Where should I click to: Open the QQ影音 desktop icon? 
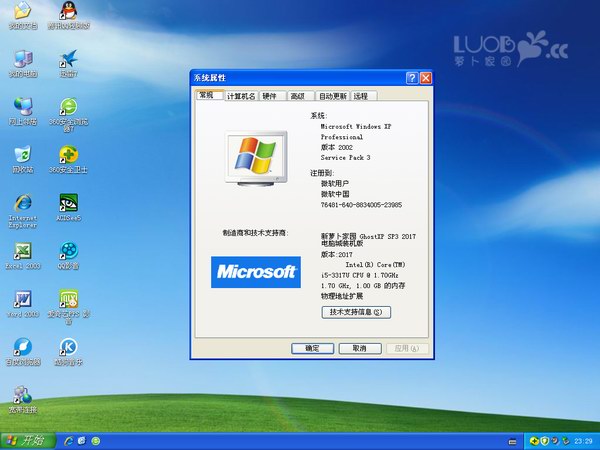click(68, 252)
